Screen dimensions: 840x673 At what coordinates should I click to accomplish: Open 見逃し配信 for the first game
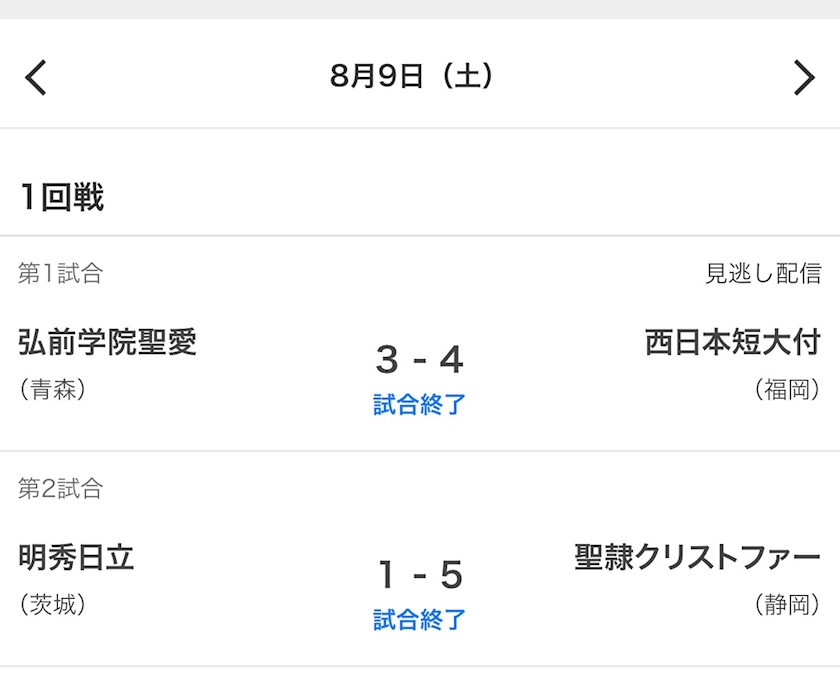(x=763, y=273)
